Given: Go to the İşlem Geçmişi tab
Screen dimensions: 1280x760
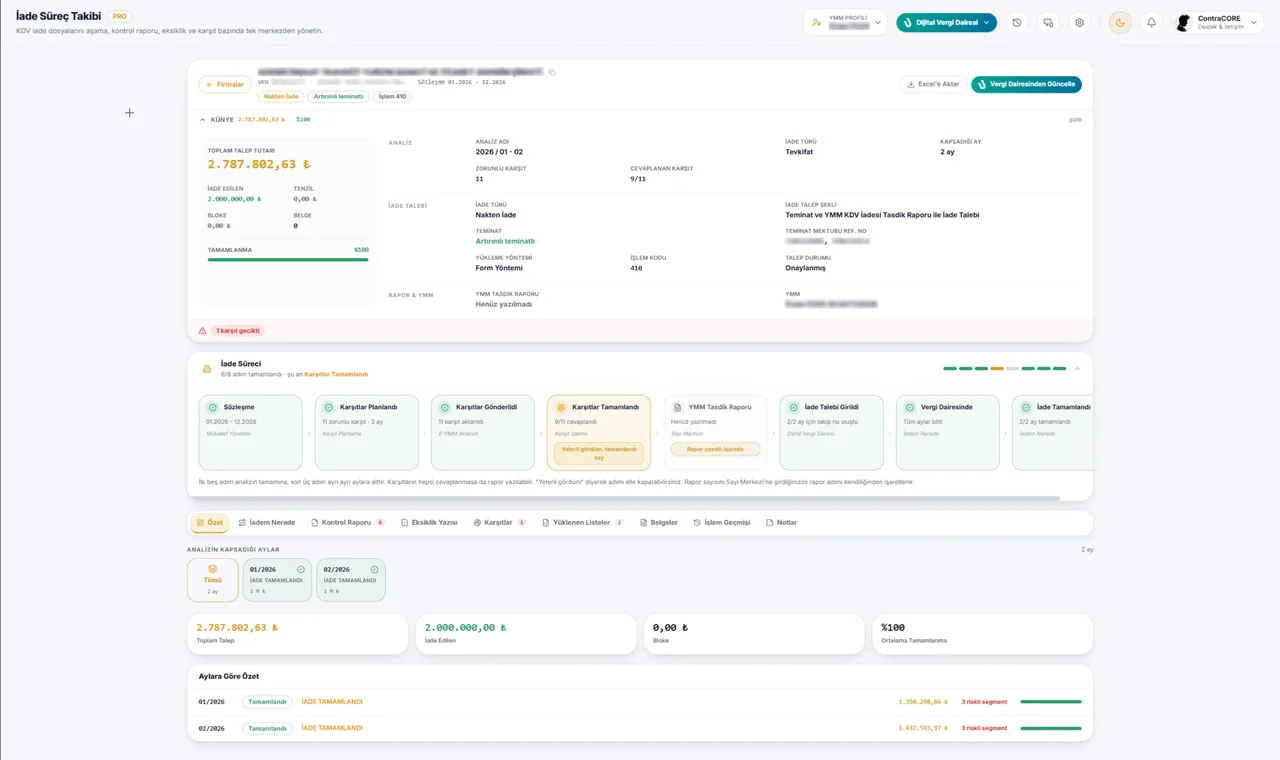Looking at the screenshot, I should pyautogui.click(x=721, y=523).
